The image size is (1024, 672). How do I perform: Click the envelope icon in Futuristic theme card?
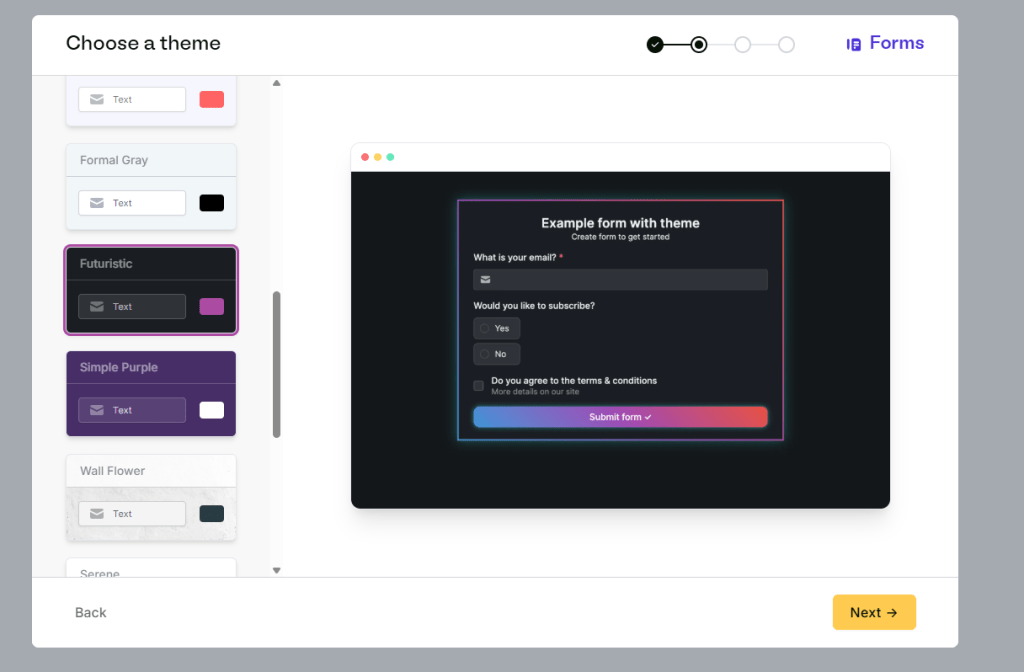[97, 307]
